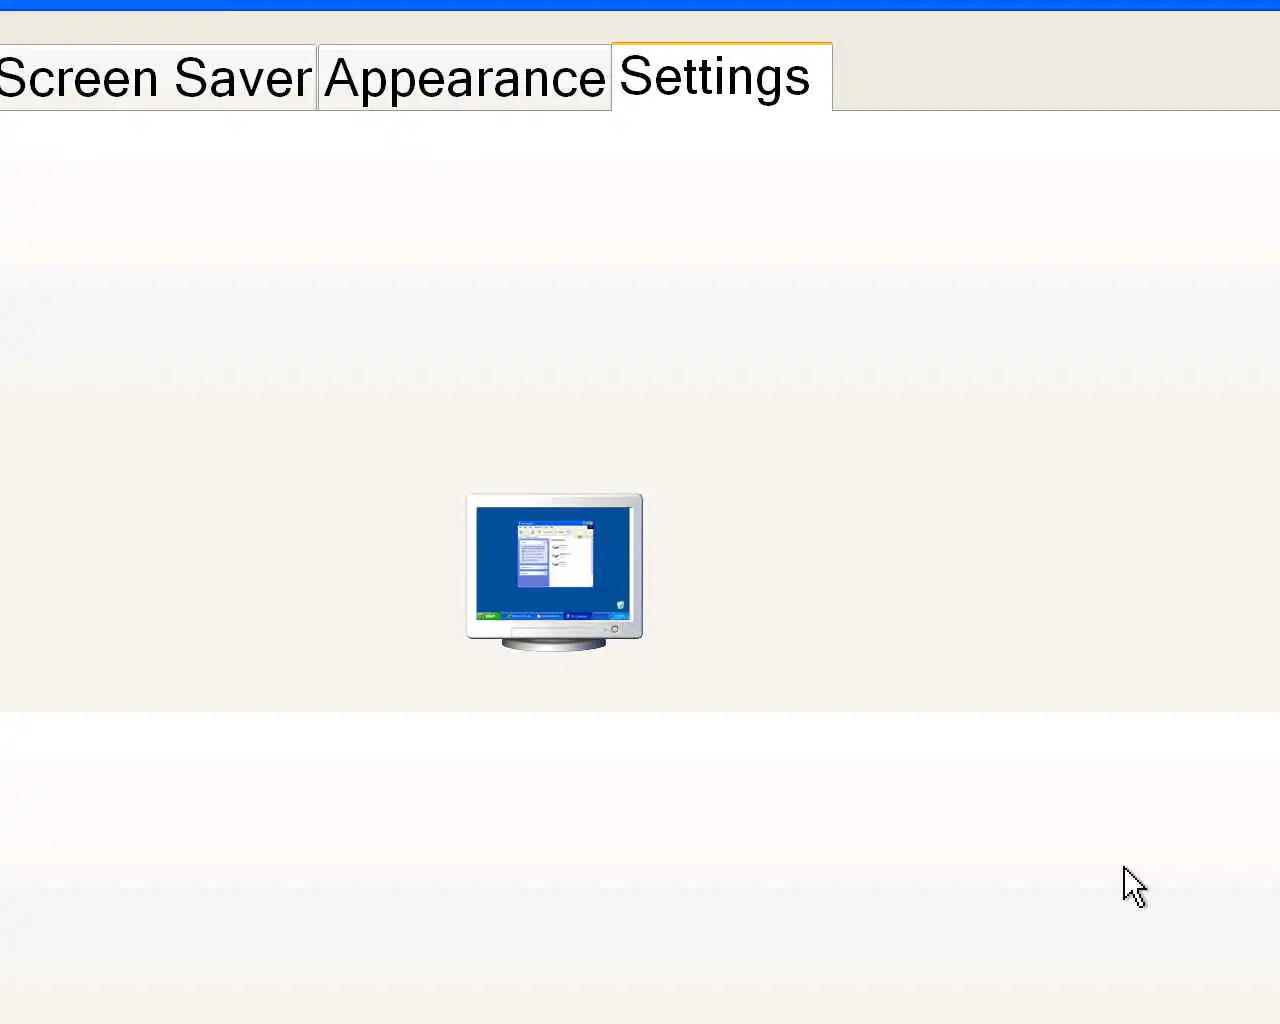Click the taskbar buttons inside the monitor preview
The height and width of the screenshot is (1024, 1280).
pyautogui.click(x=548, y=616)
